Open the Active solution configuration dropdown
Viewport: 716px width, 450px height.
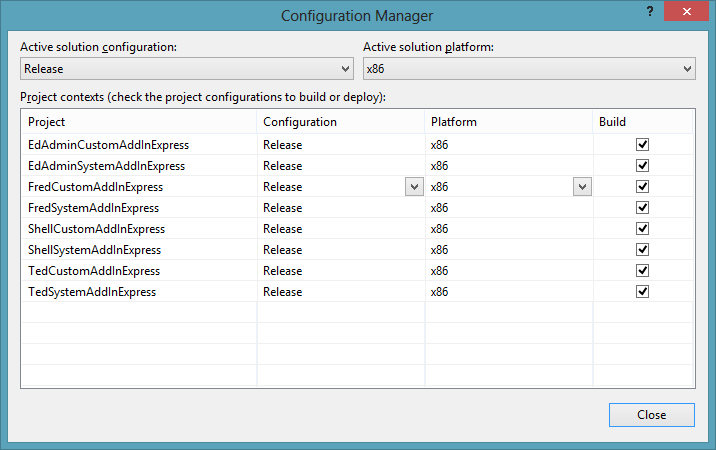click(x=187, y=69)
